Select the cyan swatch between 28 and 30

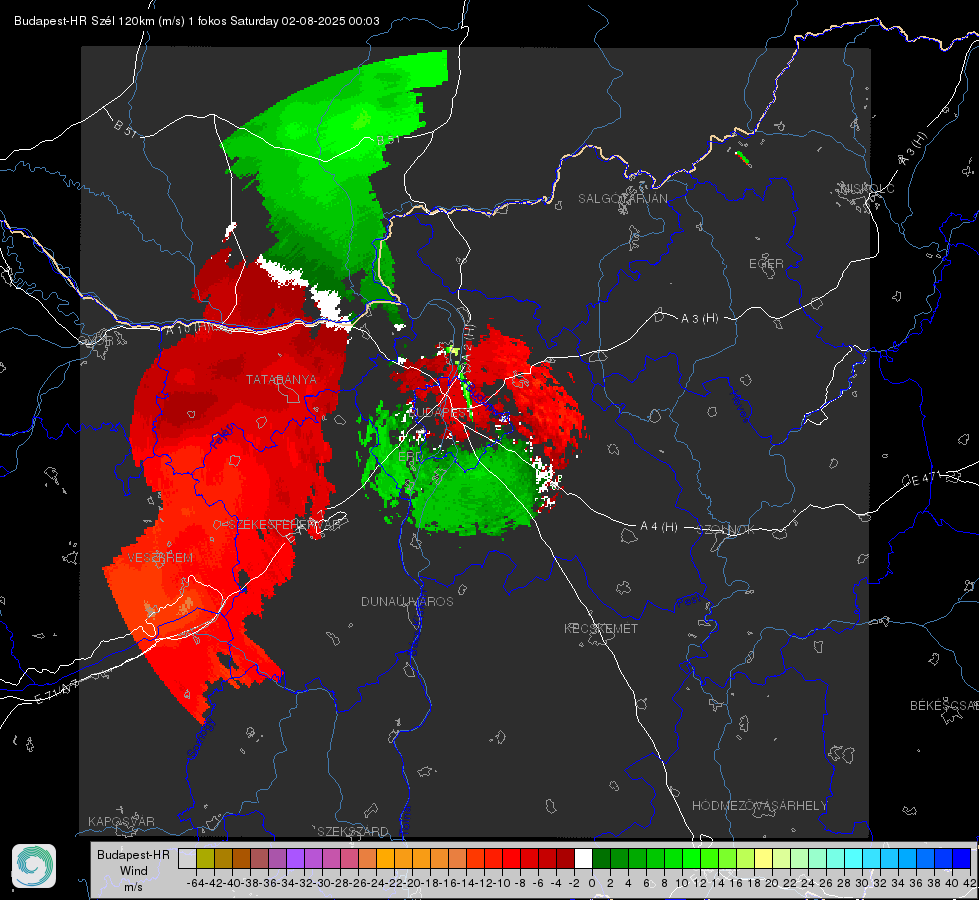(x=853, y=859)
